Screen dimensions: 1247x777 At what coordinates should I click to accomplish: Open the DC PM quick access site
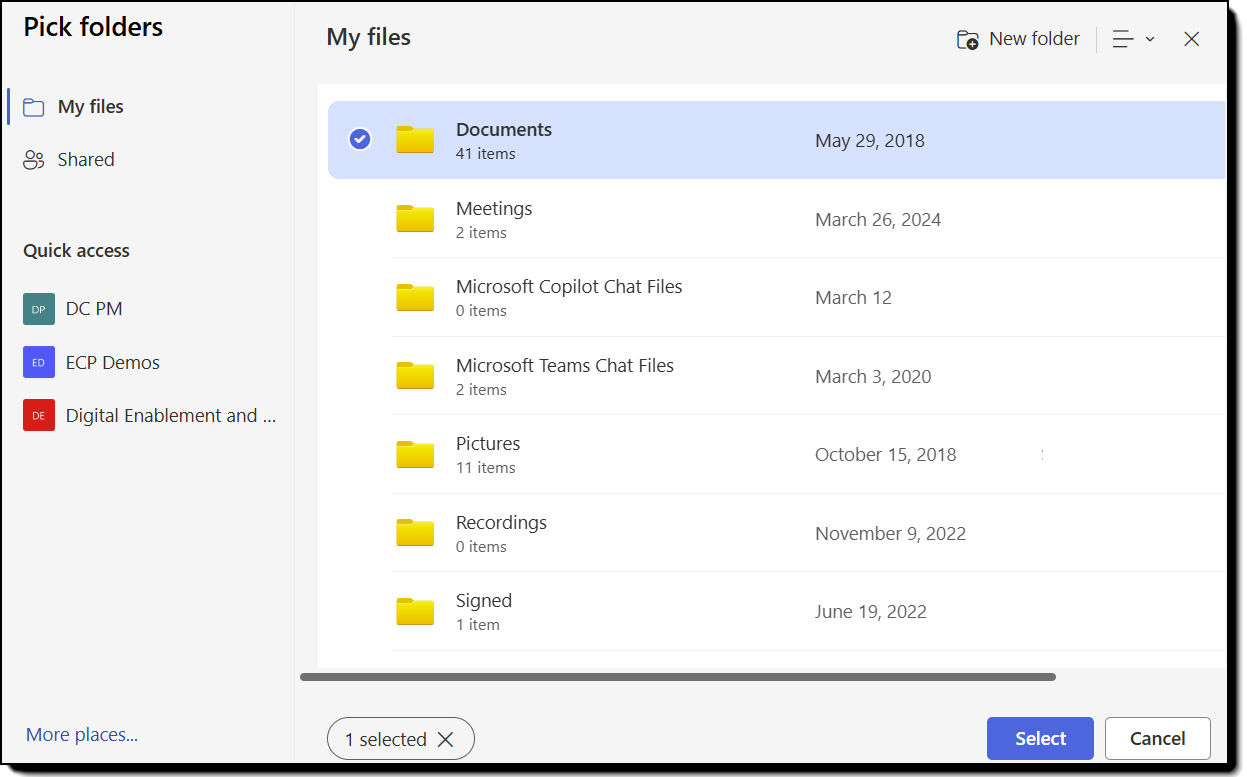click(93, 308)
